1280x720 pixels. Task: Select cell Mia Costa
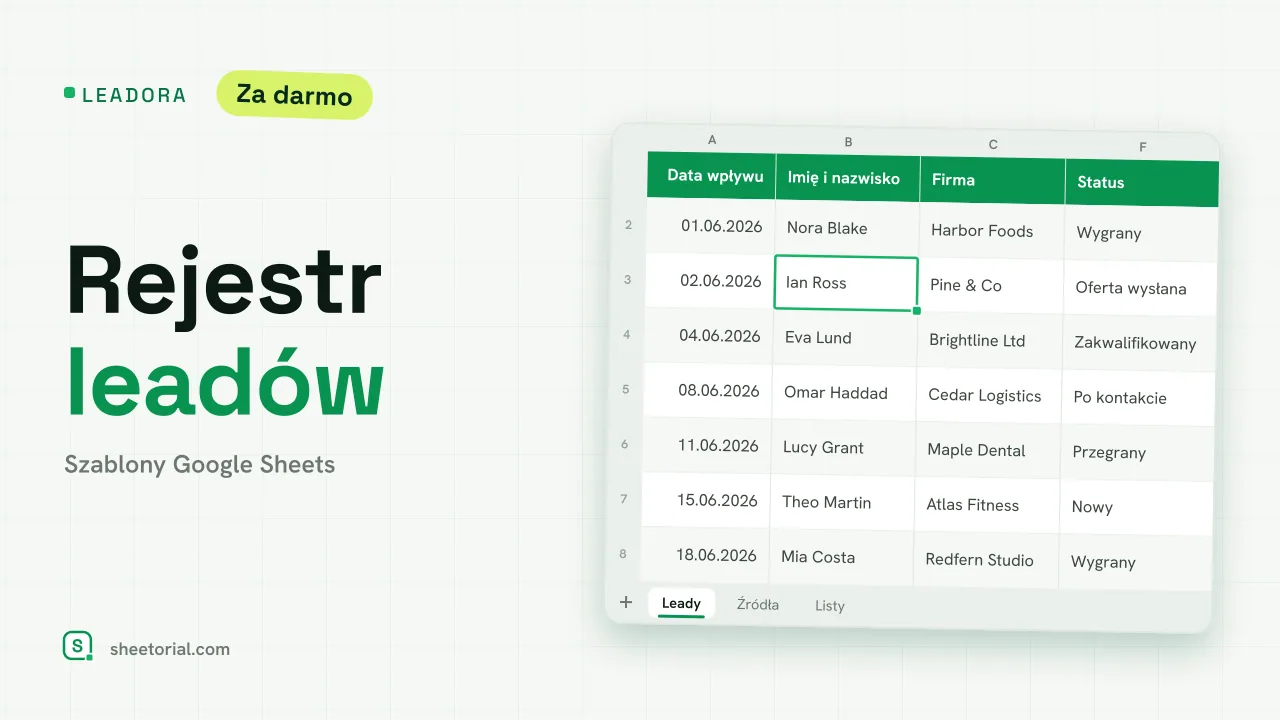[x=841, y=558]
